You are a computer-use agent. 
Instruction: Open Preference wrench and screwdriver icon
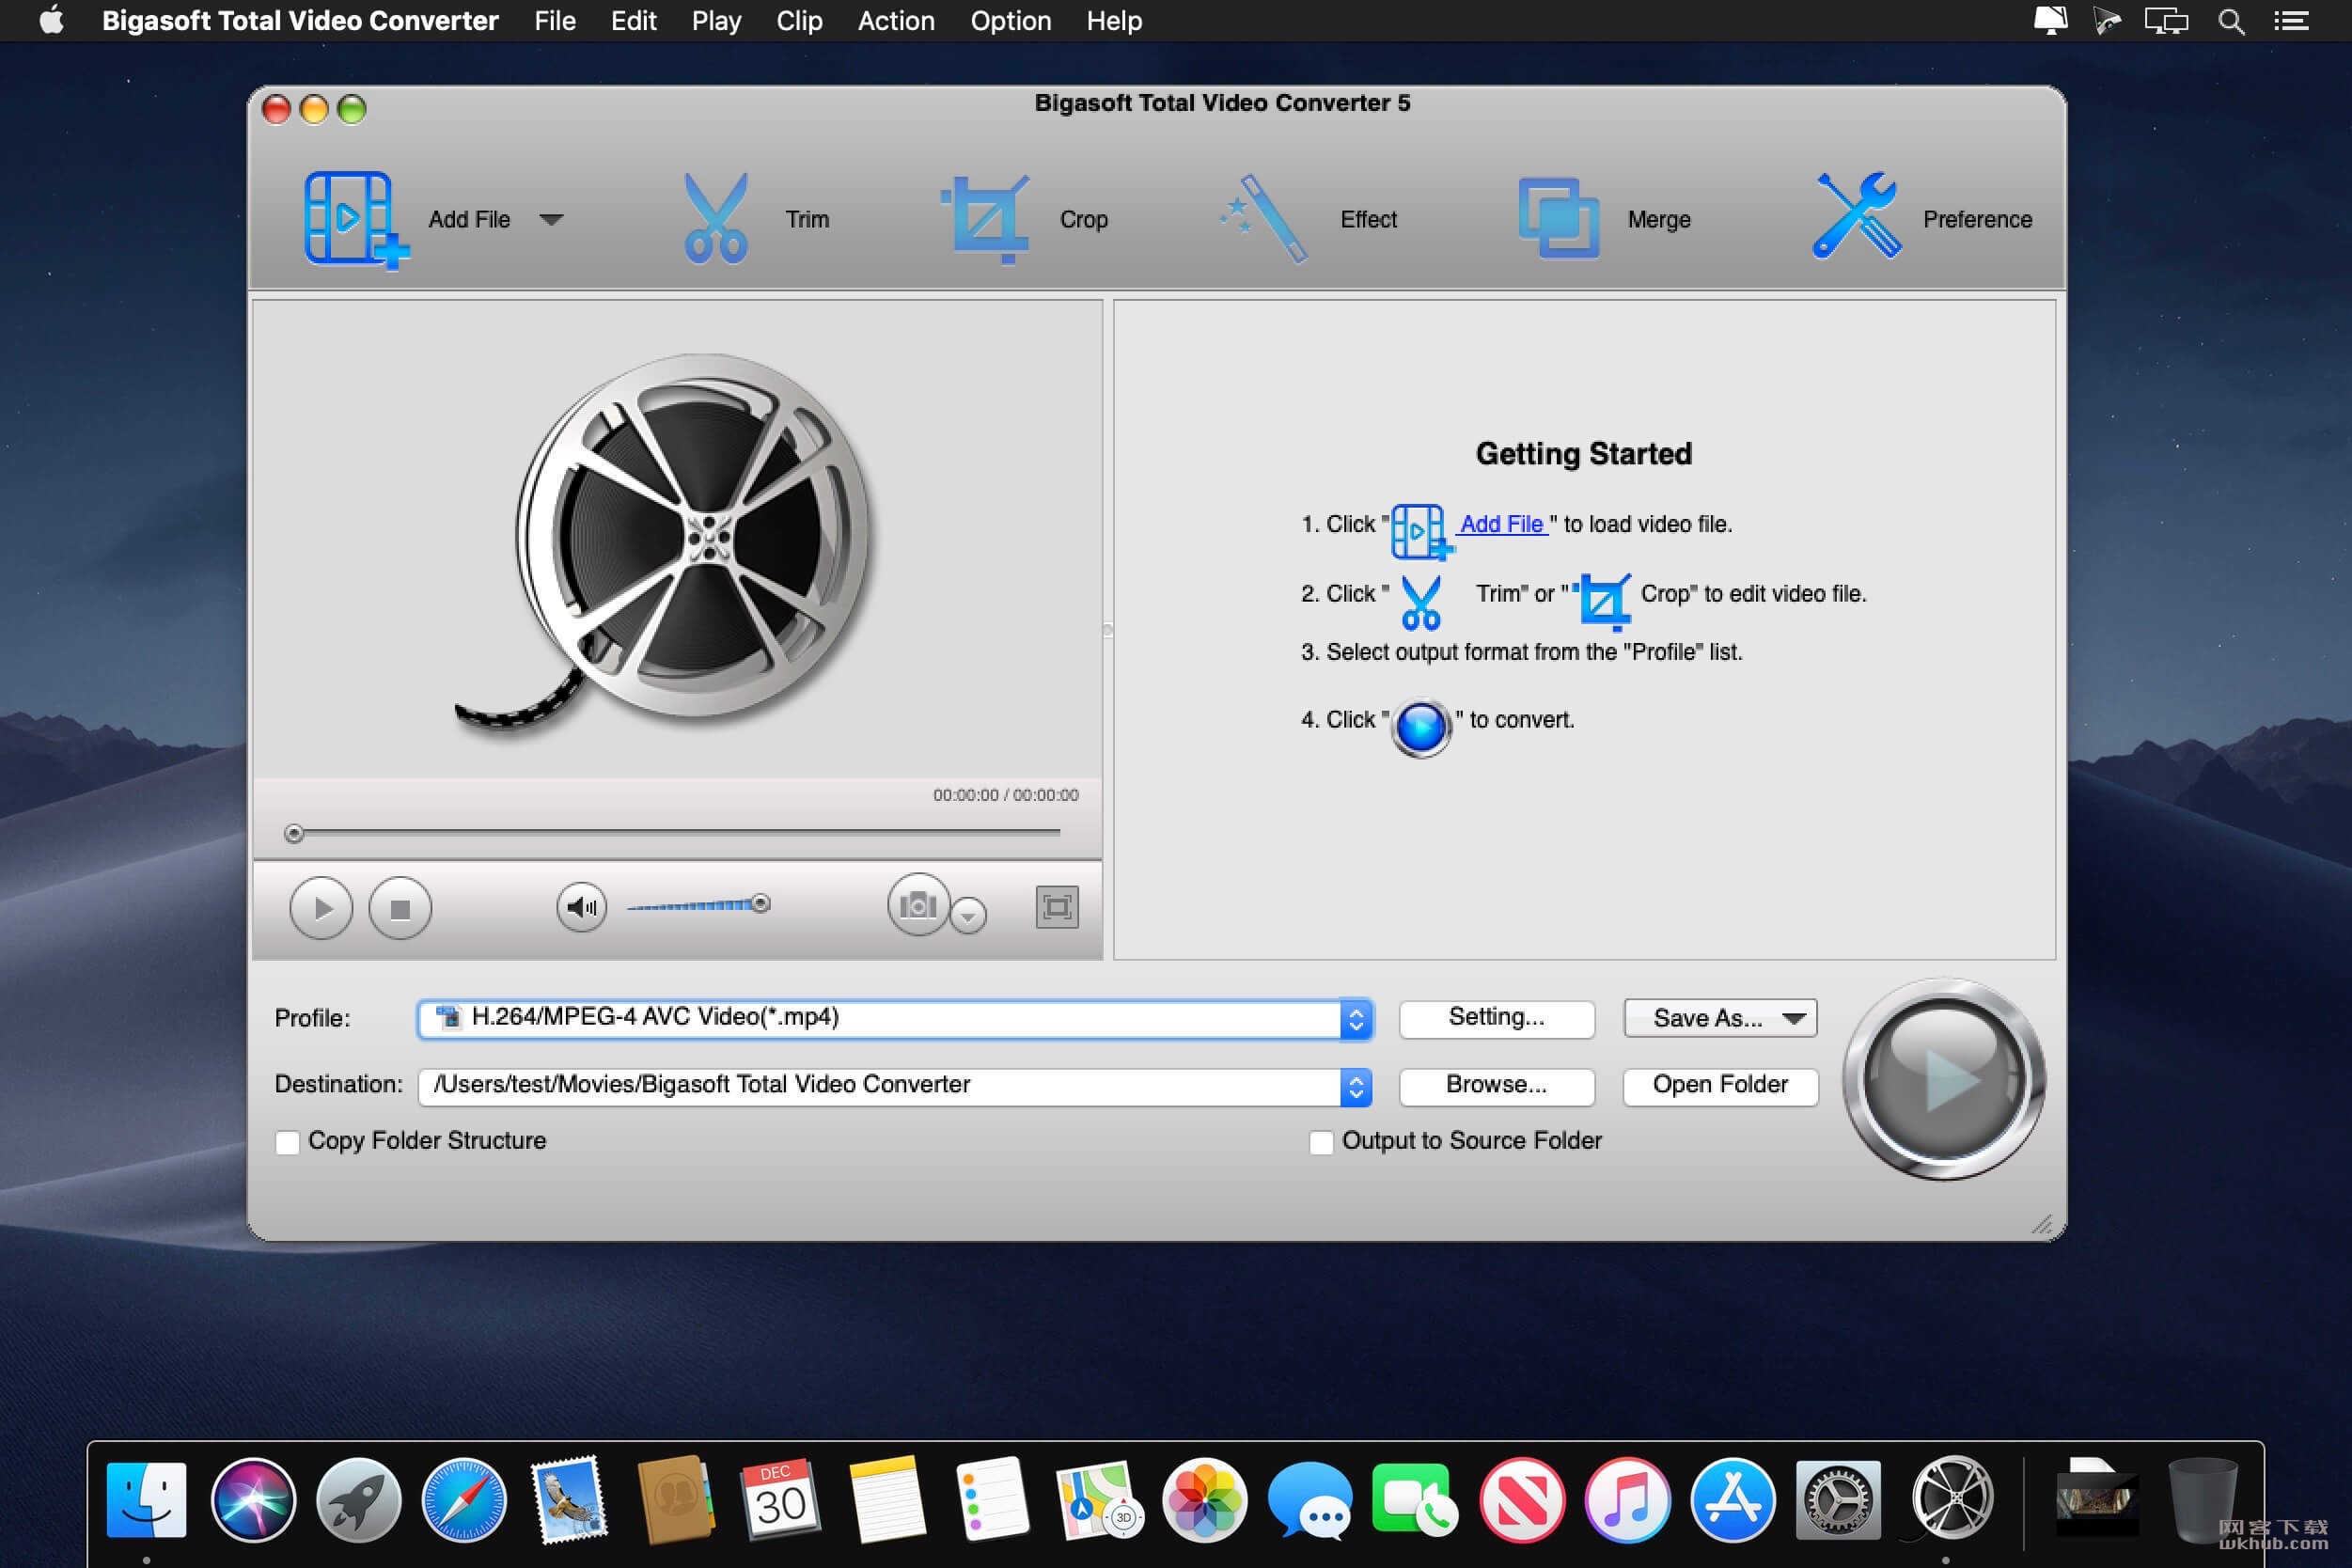[x=1856, y=216]
